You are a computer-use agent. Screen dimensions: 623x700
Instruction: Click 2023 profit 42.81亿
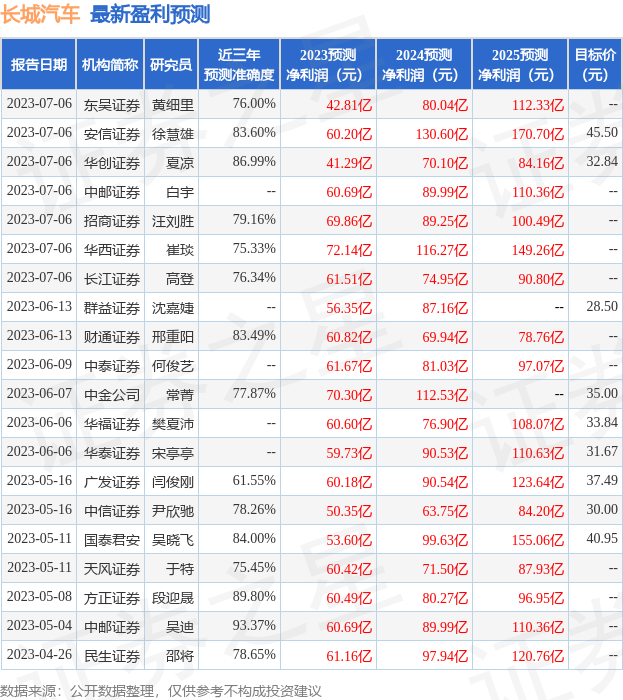point(349,105)
